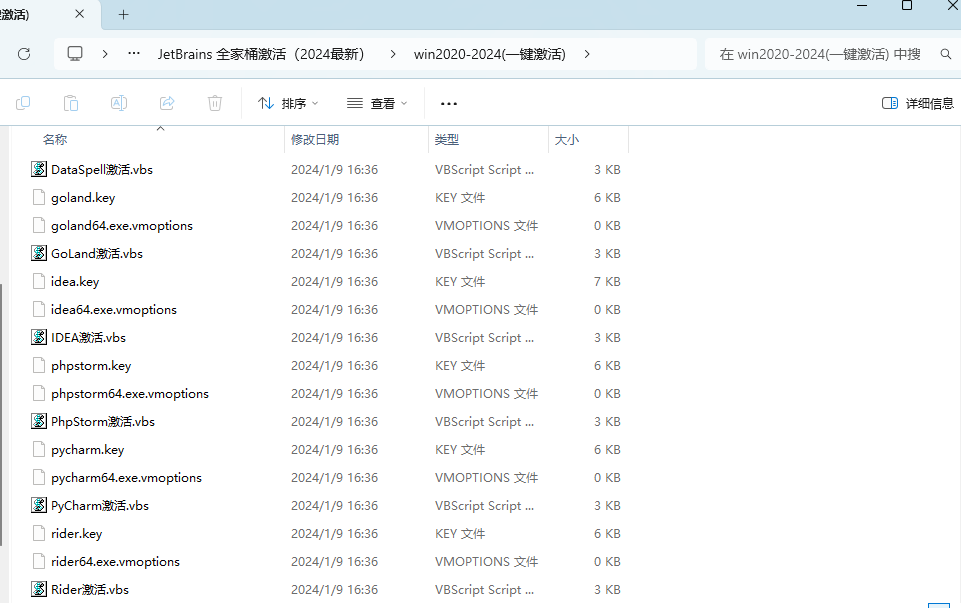The image size is (961, 608).
Task: Expand chevron after win2020-2024(一键激活) breadcrumb
Action: [587, 54]
